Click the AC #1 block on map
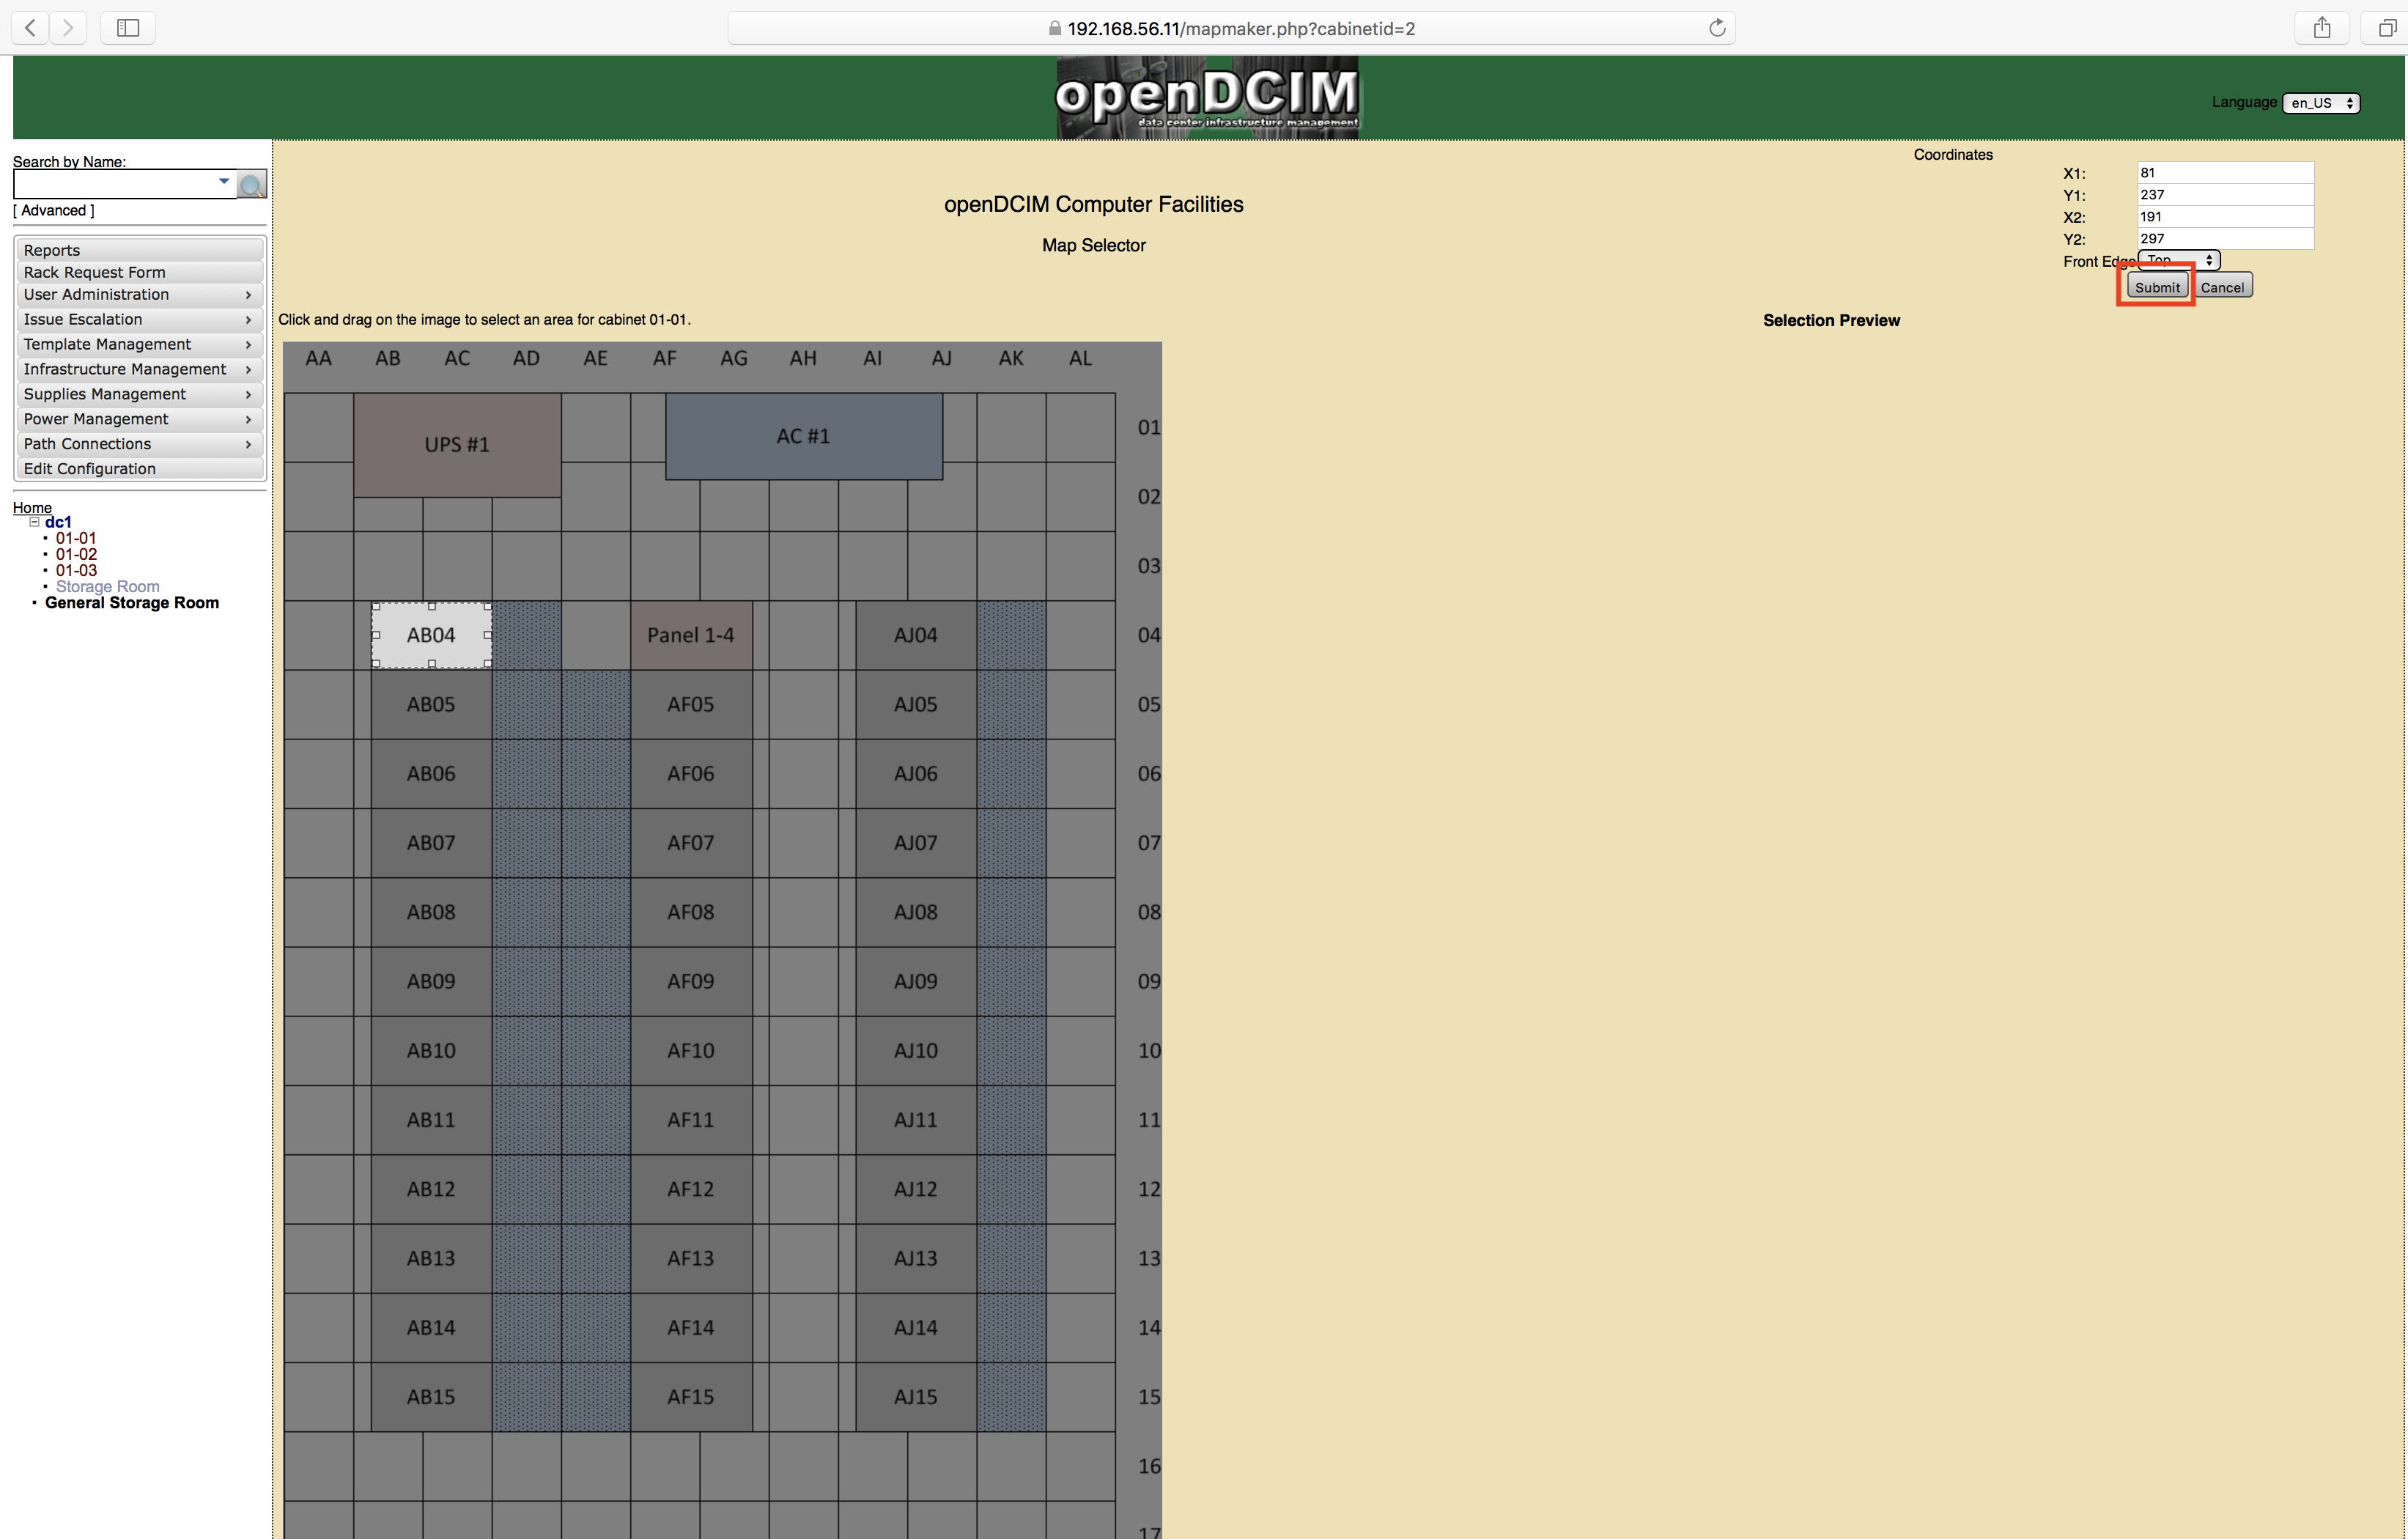 click(x=804, y=437)
